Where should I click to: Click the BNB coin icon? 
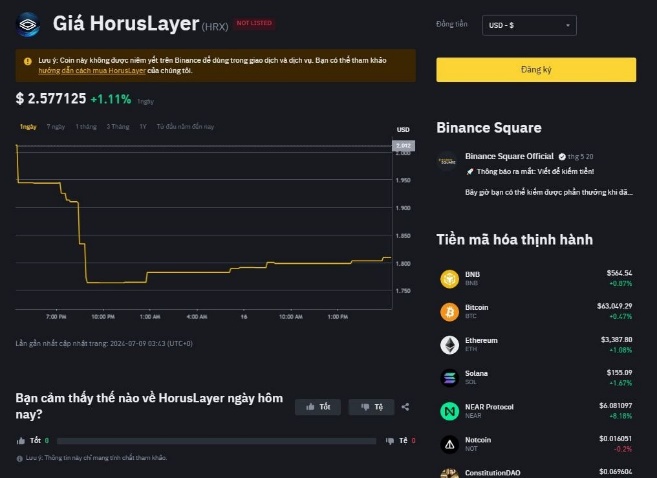coord(448,277)
